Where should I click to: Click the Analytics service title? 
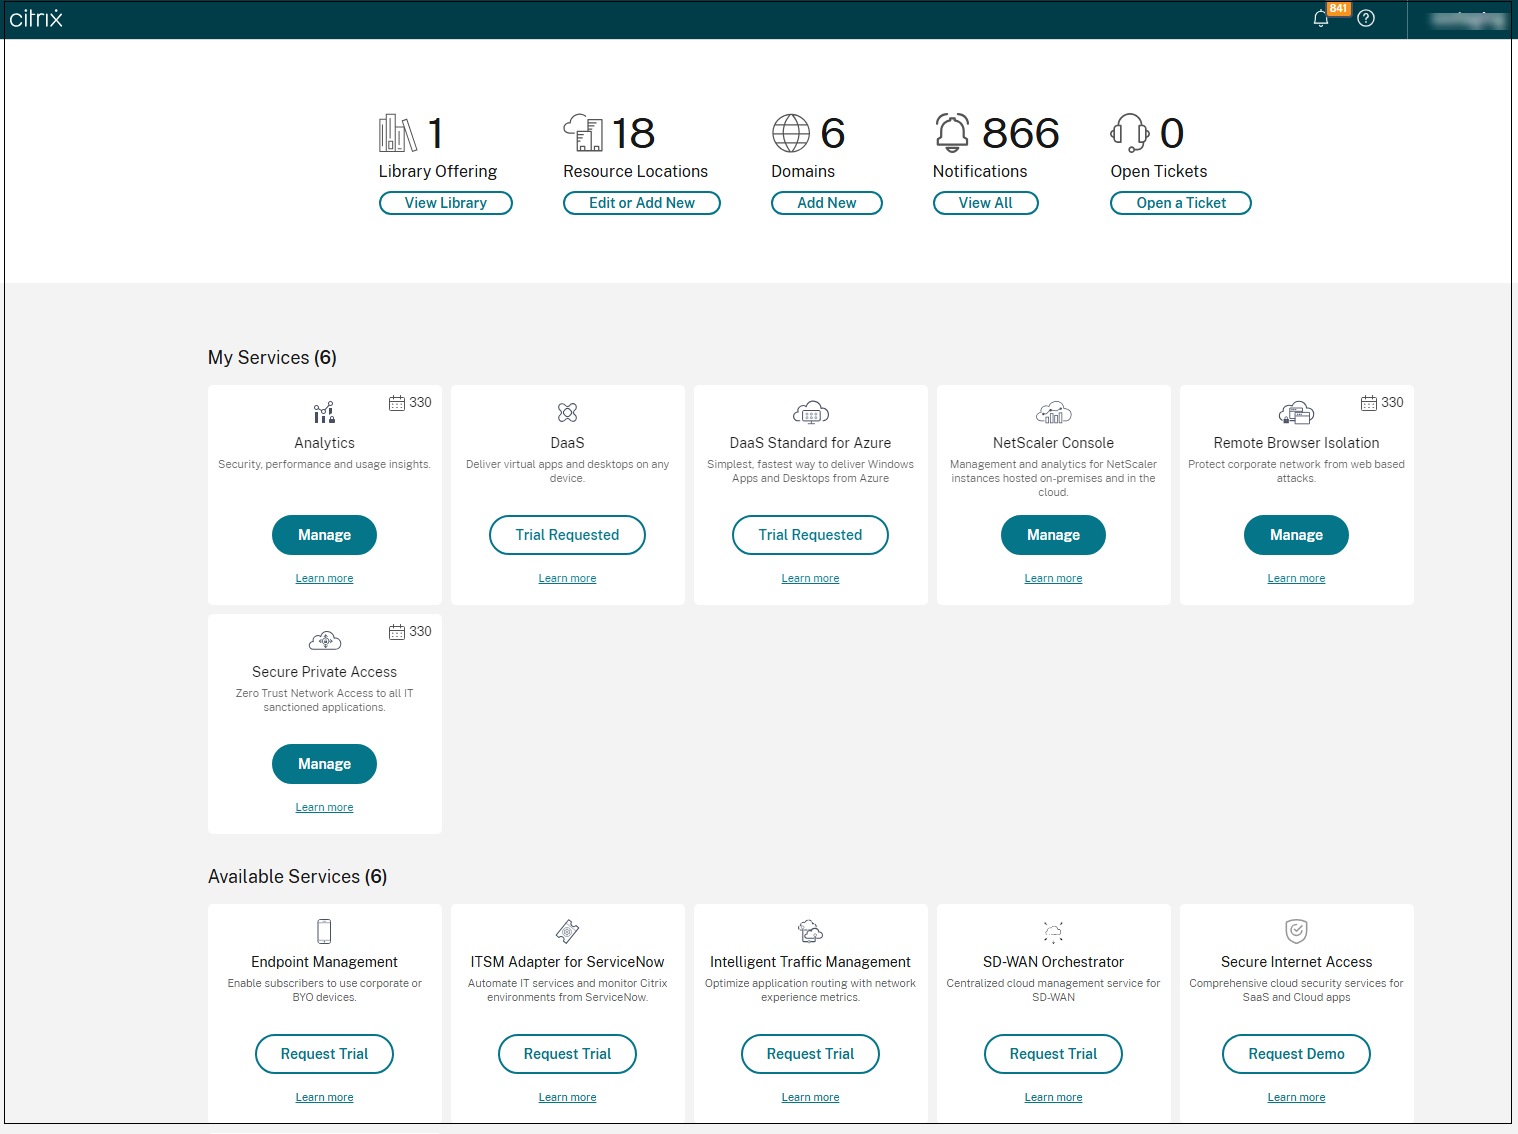(324, 443)
